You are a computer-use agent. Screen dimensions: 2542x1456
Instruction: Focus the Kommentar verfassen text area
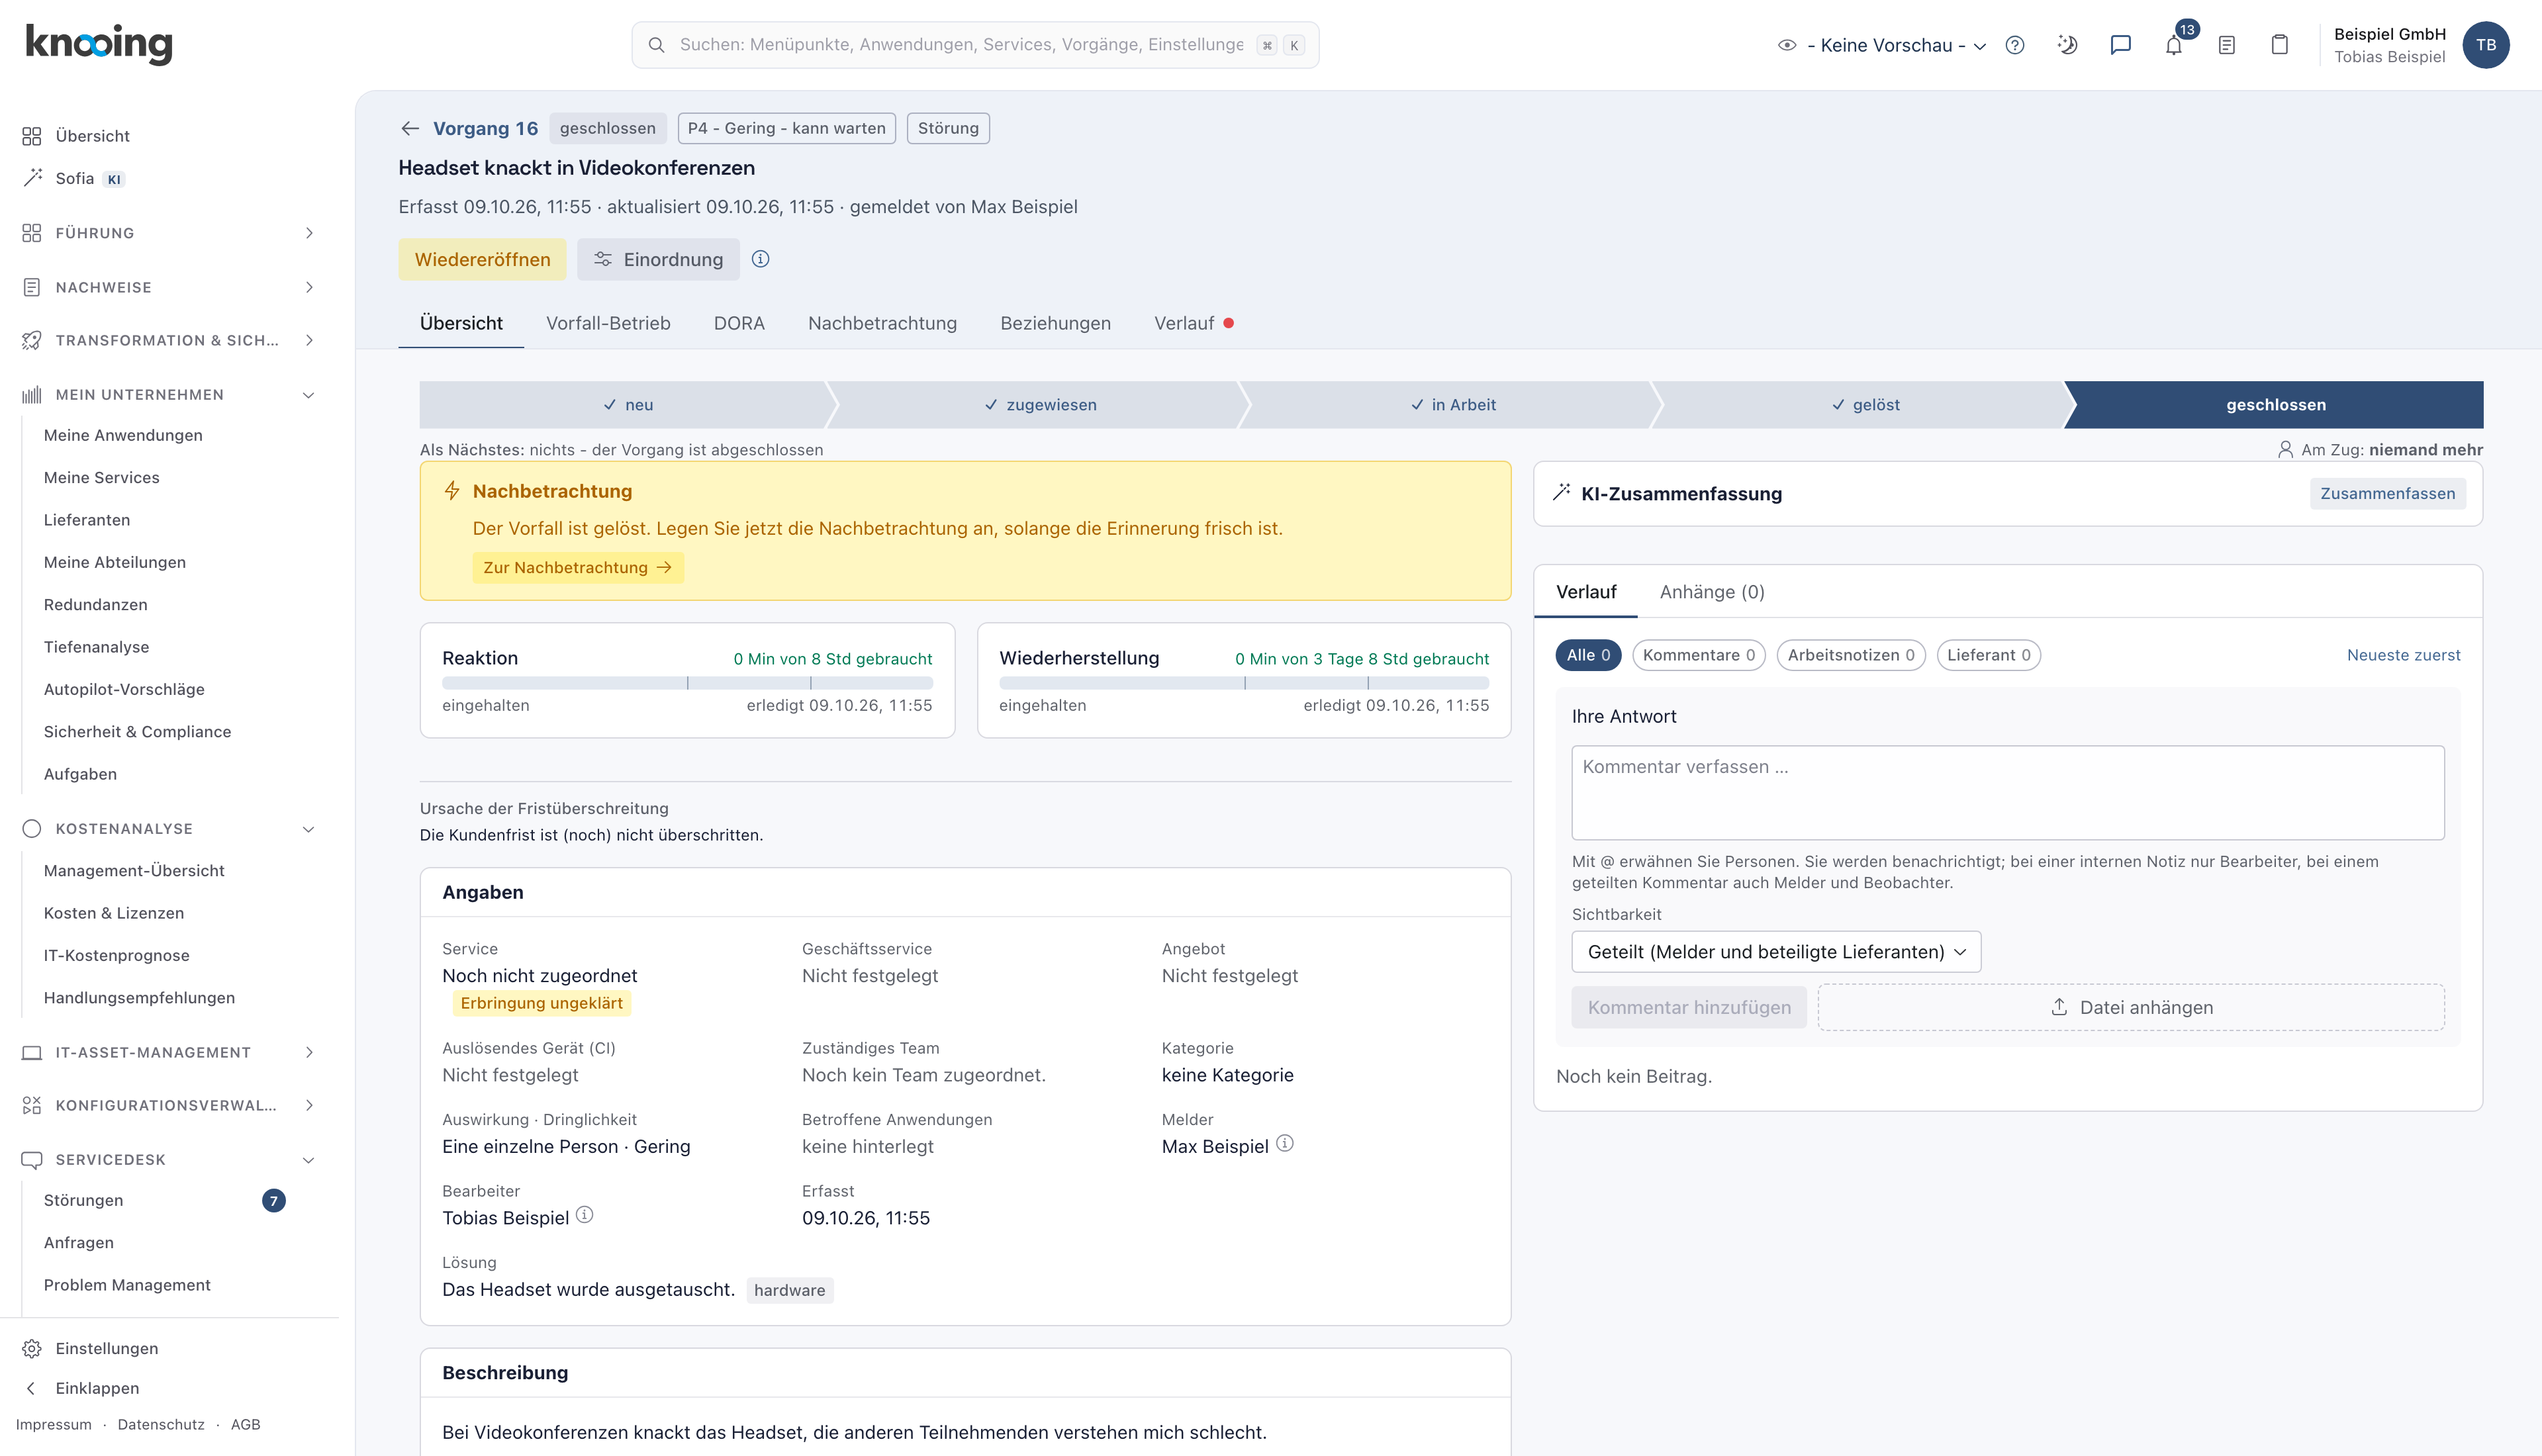(2007, 792)
